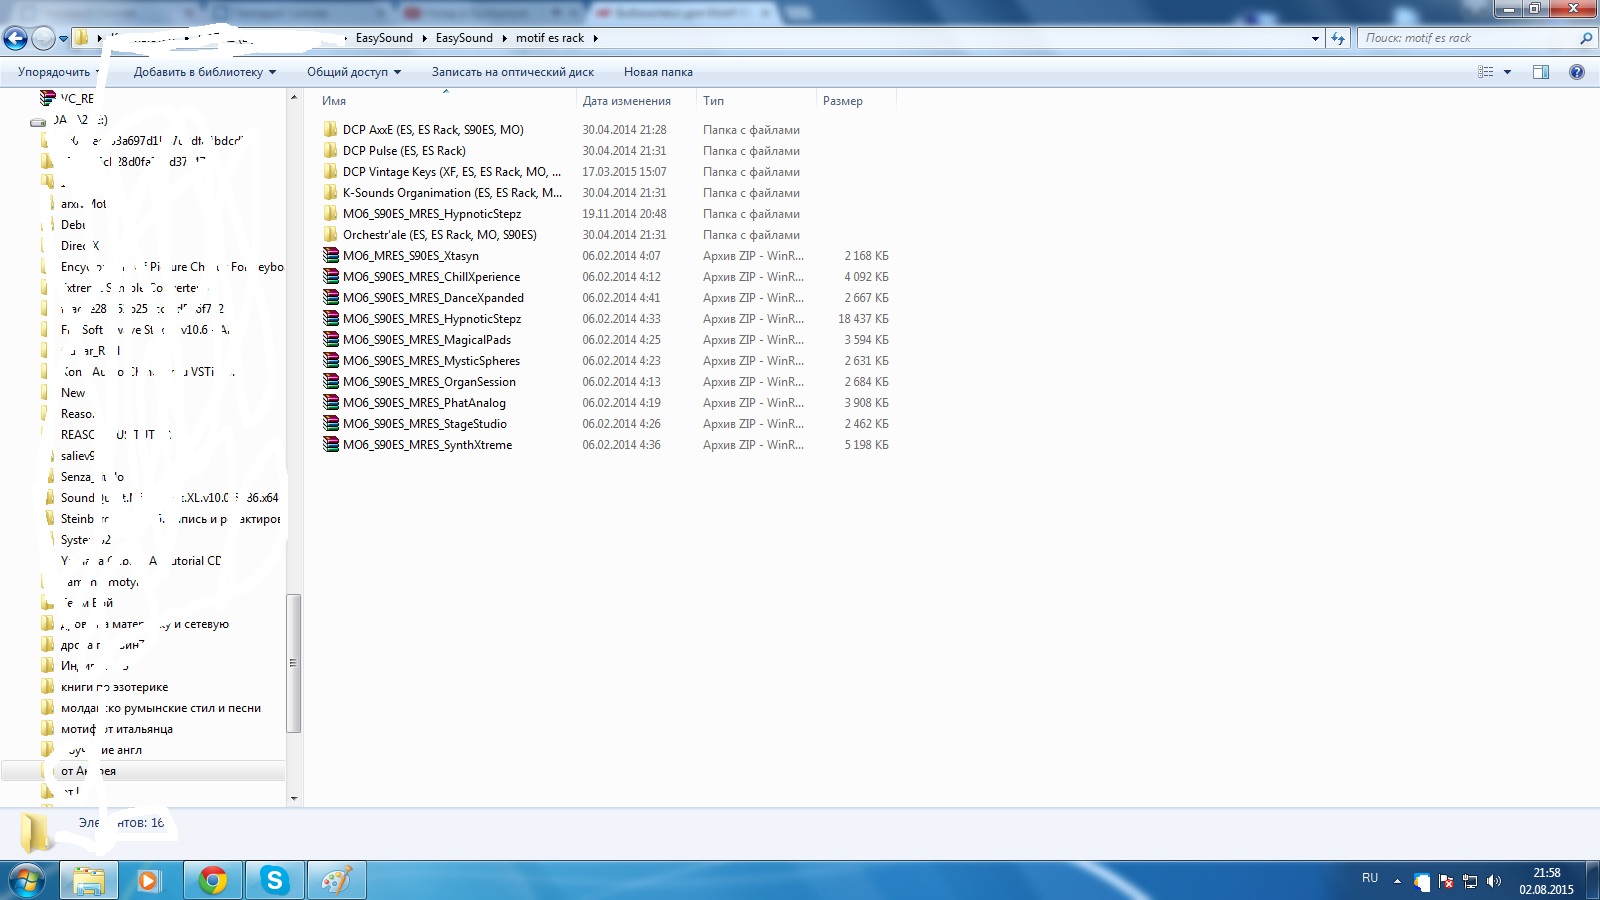Open Paint from the taskbar
1600x900 pixels.
click(x=336, y=880)
